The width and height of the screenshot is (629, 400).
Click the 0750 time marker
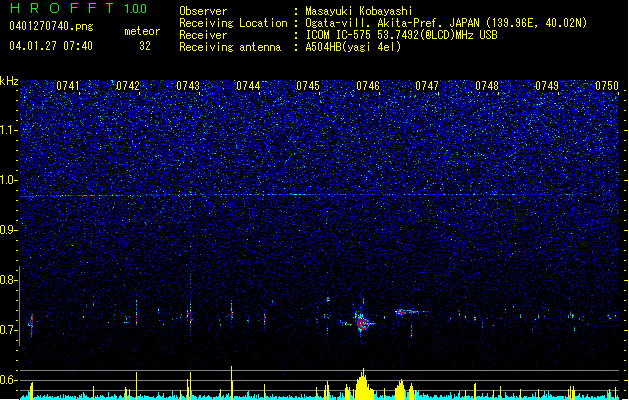pyautogui.click(x=607, y=86)
